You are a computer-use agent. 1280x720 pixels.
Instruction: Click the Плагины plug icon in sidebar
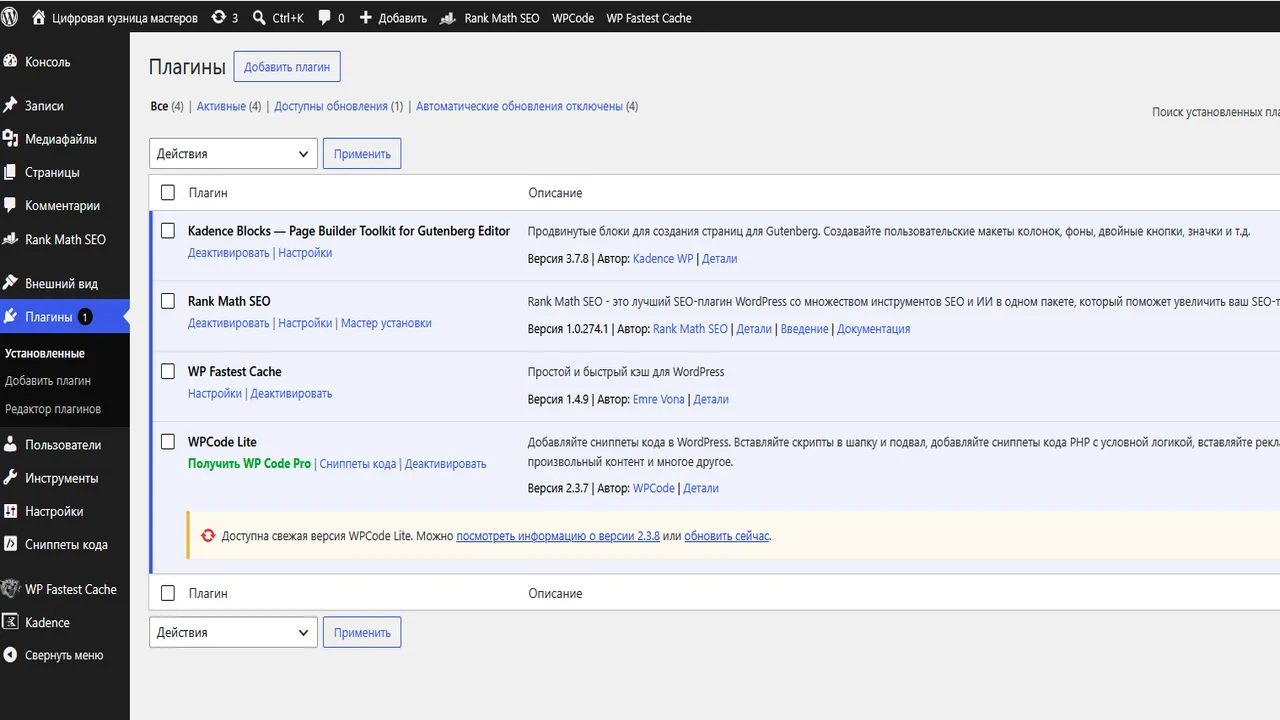pos(11,316)
